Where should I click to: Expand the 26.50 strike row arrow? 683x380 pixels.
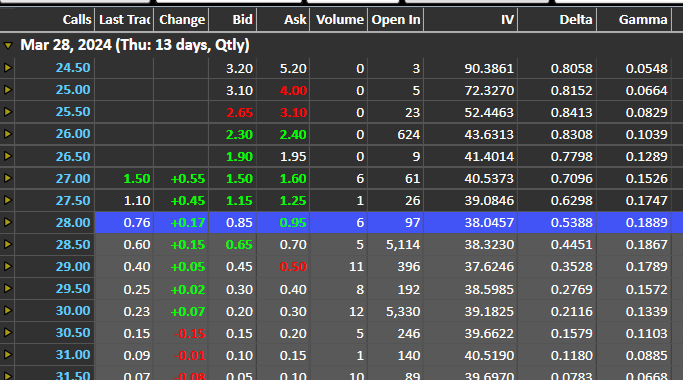coord(7,156)
